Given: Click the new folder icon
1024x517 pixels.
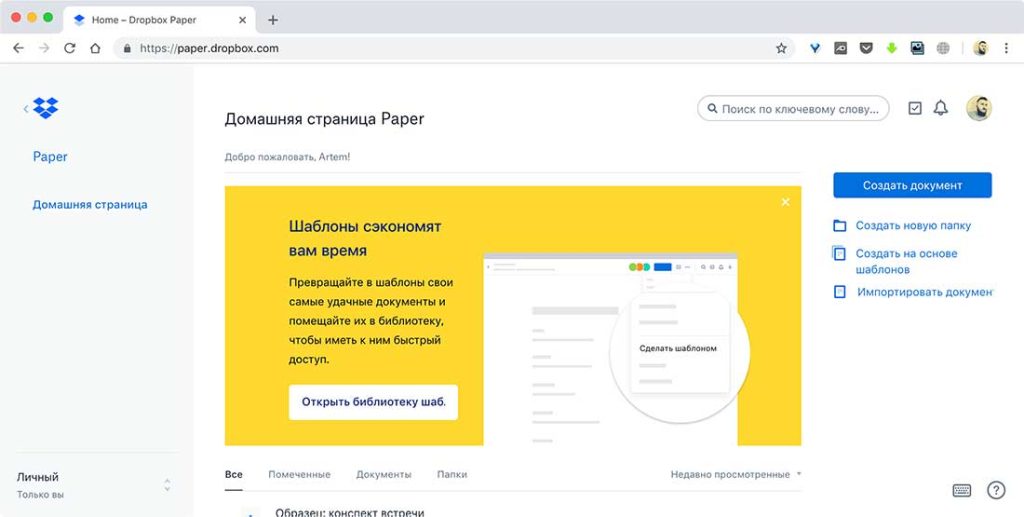Looking at the screenshot, I should point(840,226).
